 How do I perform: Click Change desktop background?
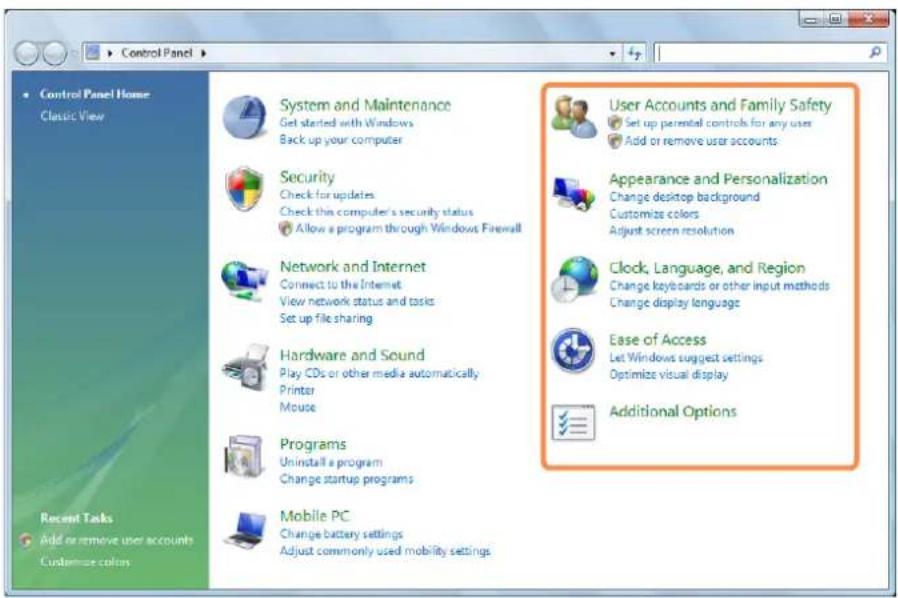click(x=684, y=197)
